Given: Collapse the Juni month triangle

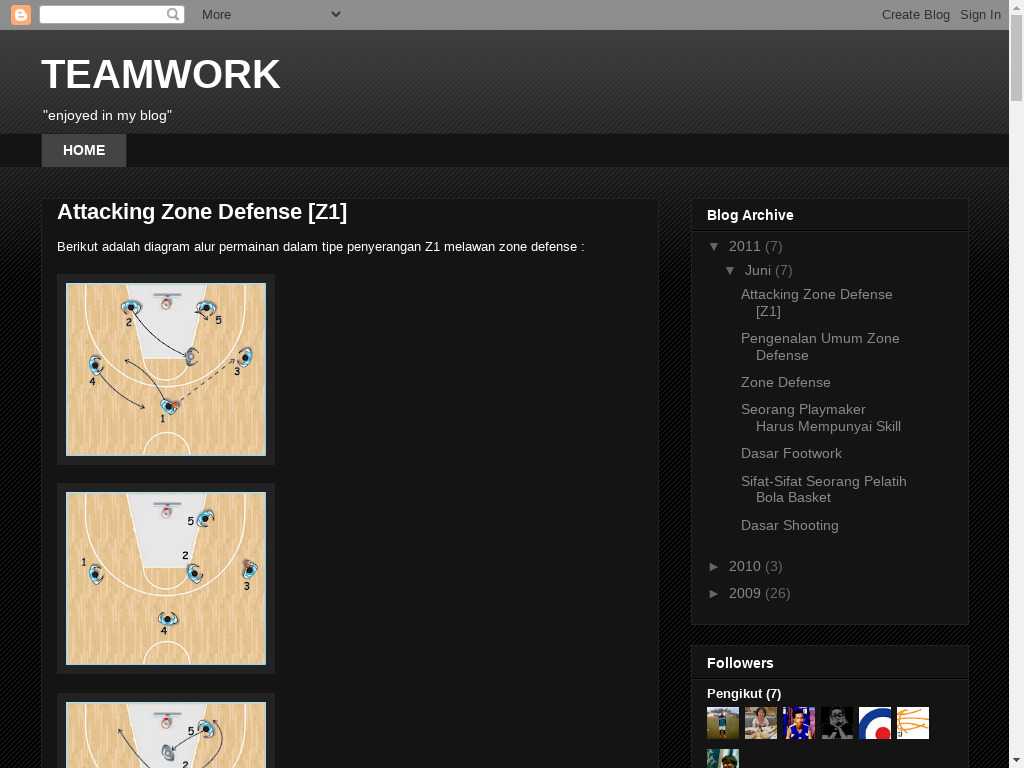Looking at the screenshot, I should [x=730, y=270].
